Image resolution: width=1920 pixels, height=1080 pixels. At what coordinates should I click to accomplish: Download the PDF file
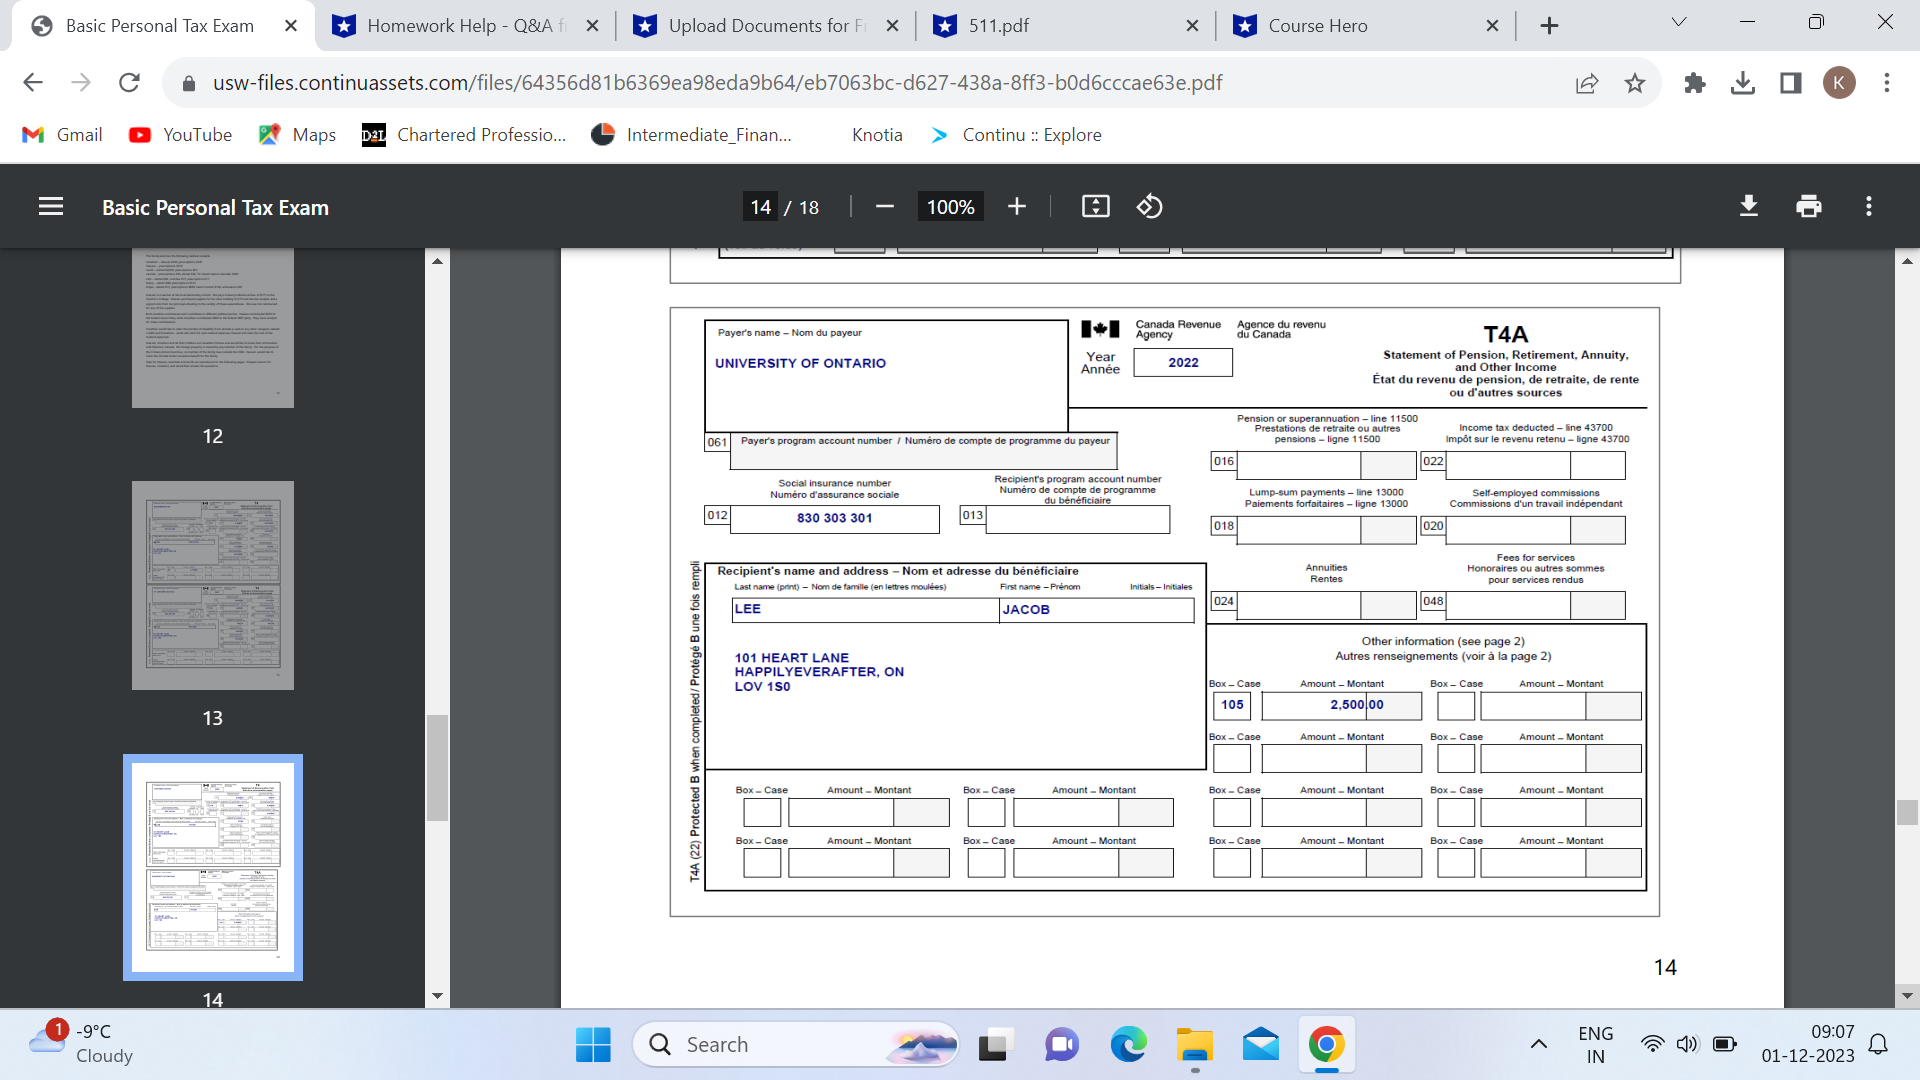pyautogui.click(x=1748, y=206)
